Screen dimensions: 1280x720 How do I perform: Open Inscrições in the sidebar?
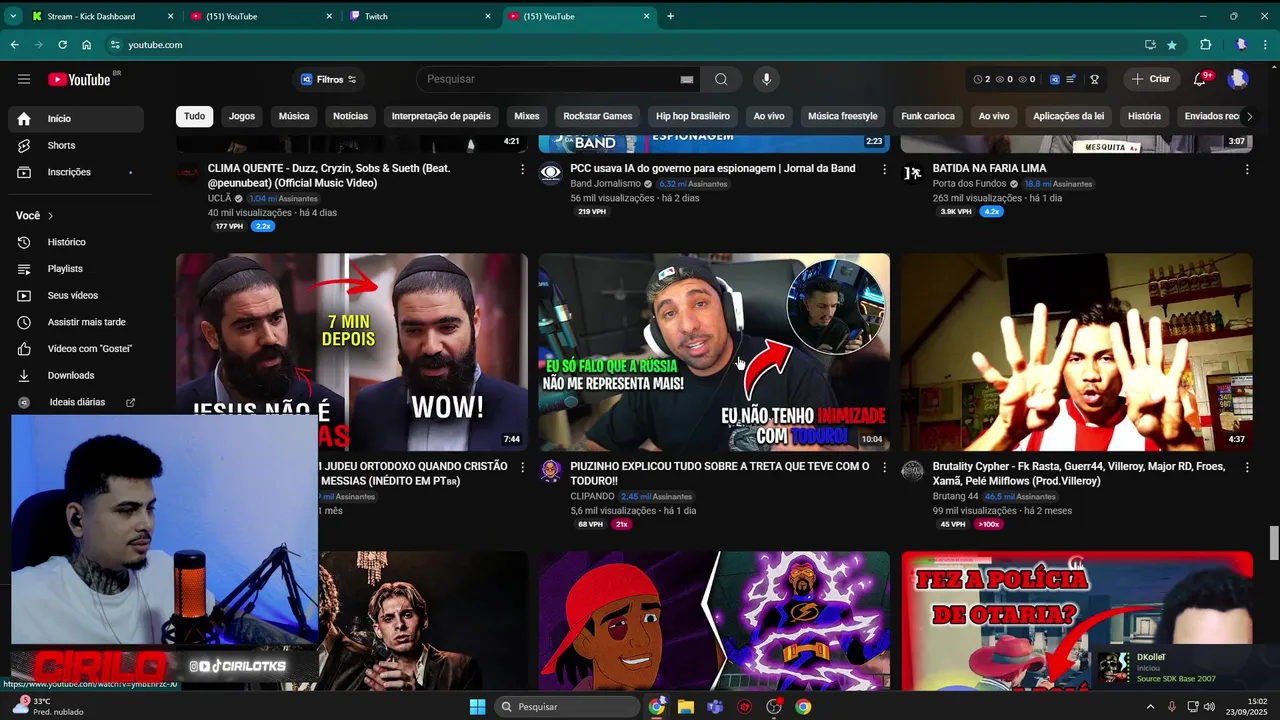click(76, 172)
